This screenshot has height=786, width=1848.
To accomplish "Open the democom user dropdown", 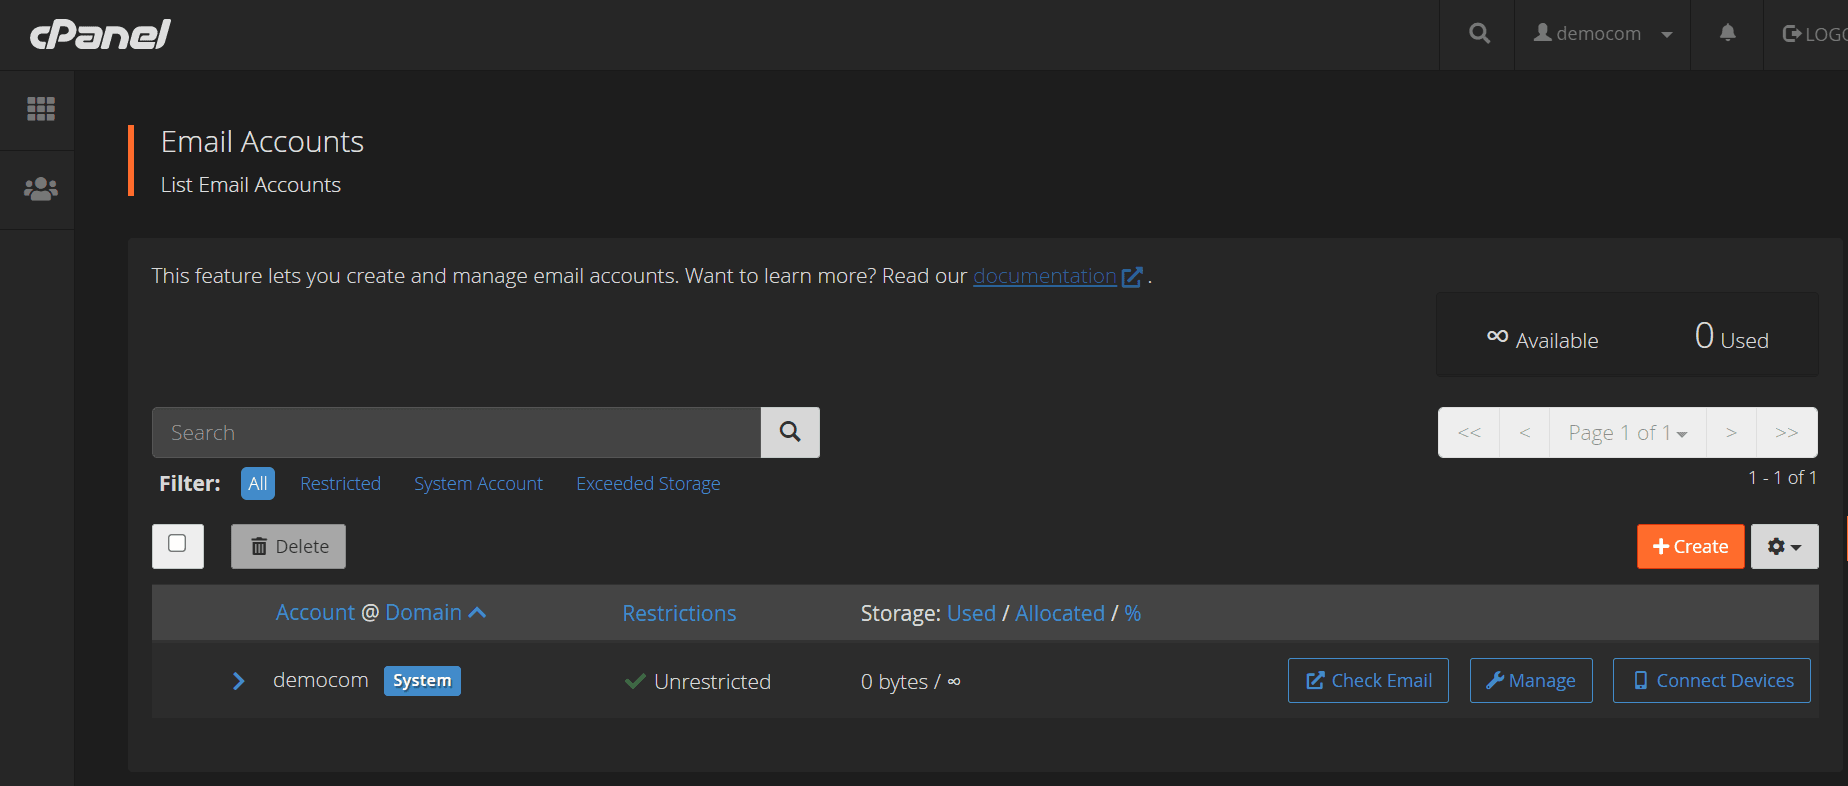I will (1602, 34).
